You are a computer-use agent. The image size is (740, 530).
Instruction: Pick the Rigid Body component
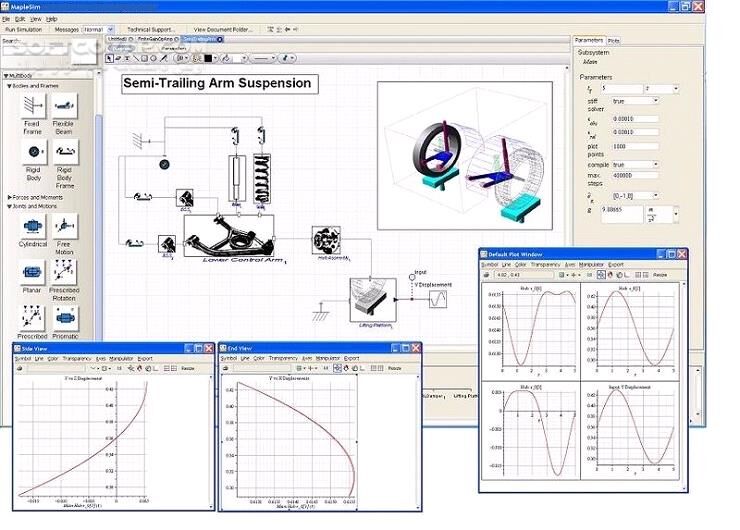(31, 152)
